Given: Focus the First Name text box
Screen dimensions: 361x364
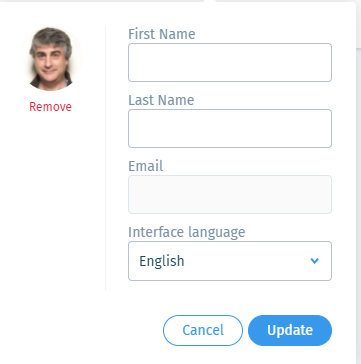Looking at the screenshot, I should coord(230,62).
